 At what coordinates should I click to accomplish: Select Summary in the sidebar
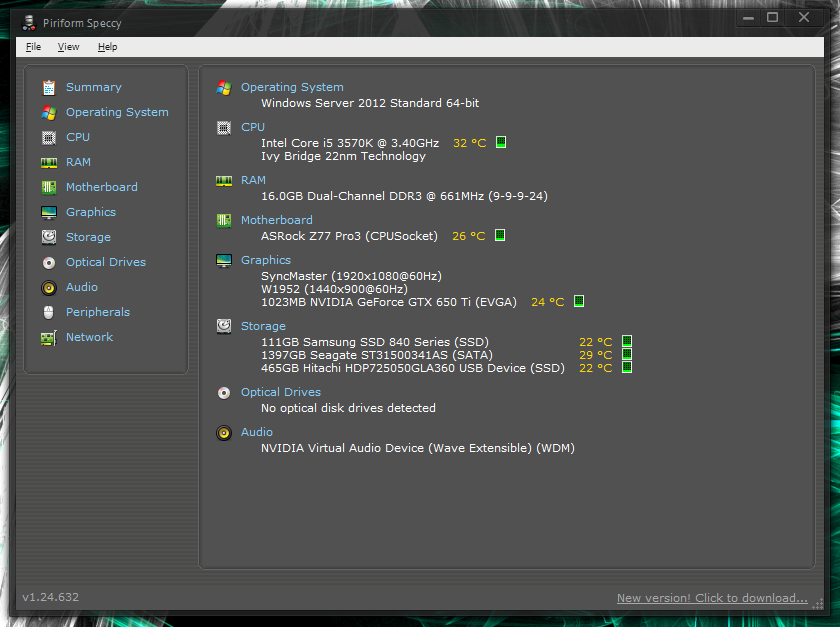(x=94, y=87)
